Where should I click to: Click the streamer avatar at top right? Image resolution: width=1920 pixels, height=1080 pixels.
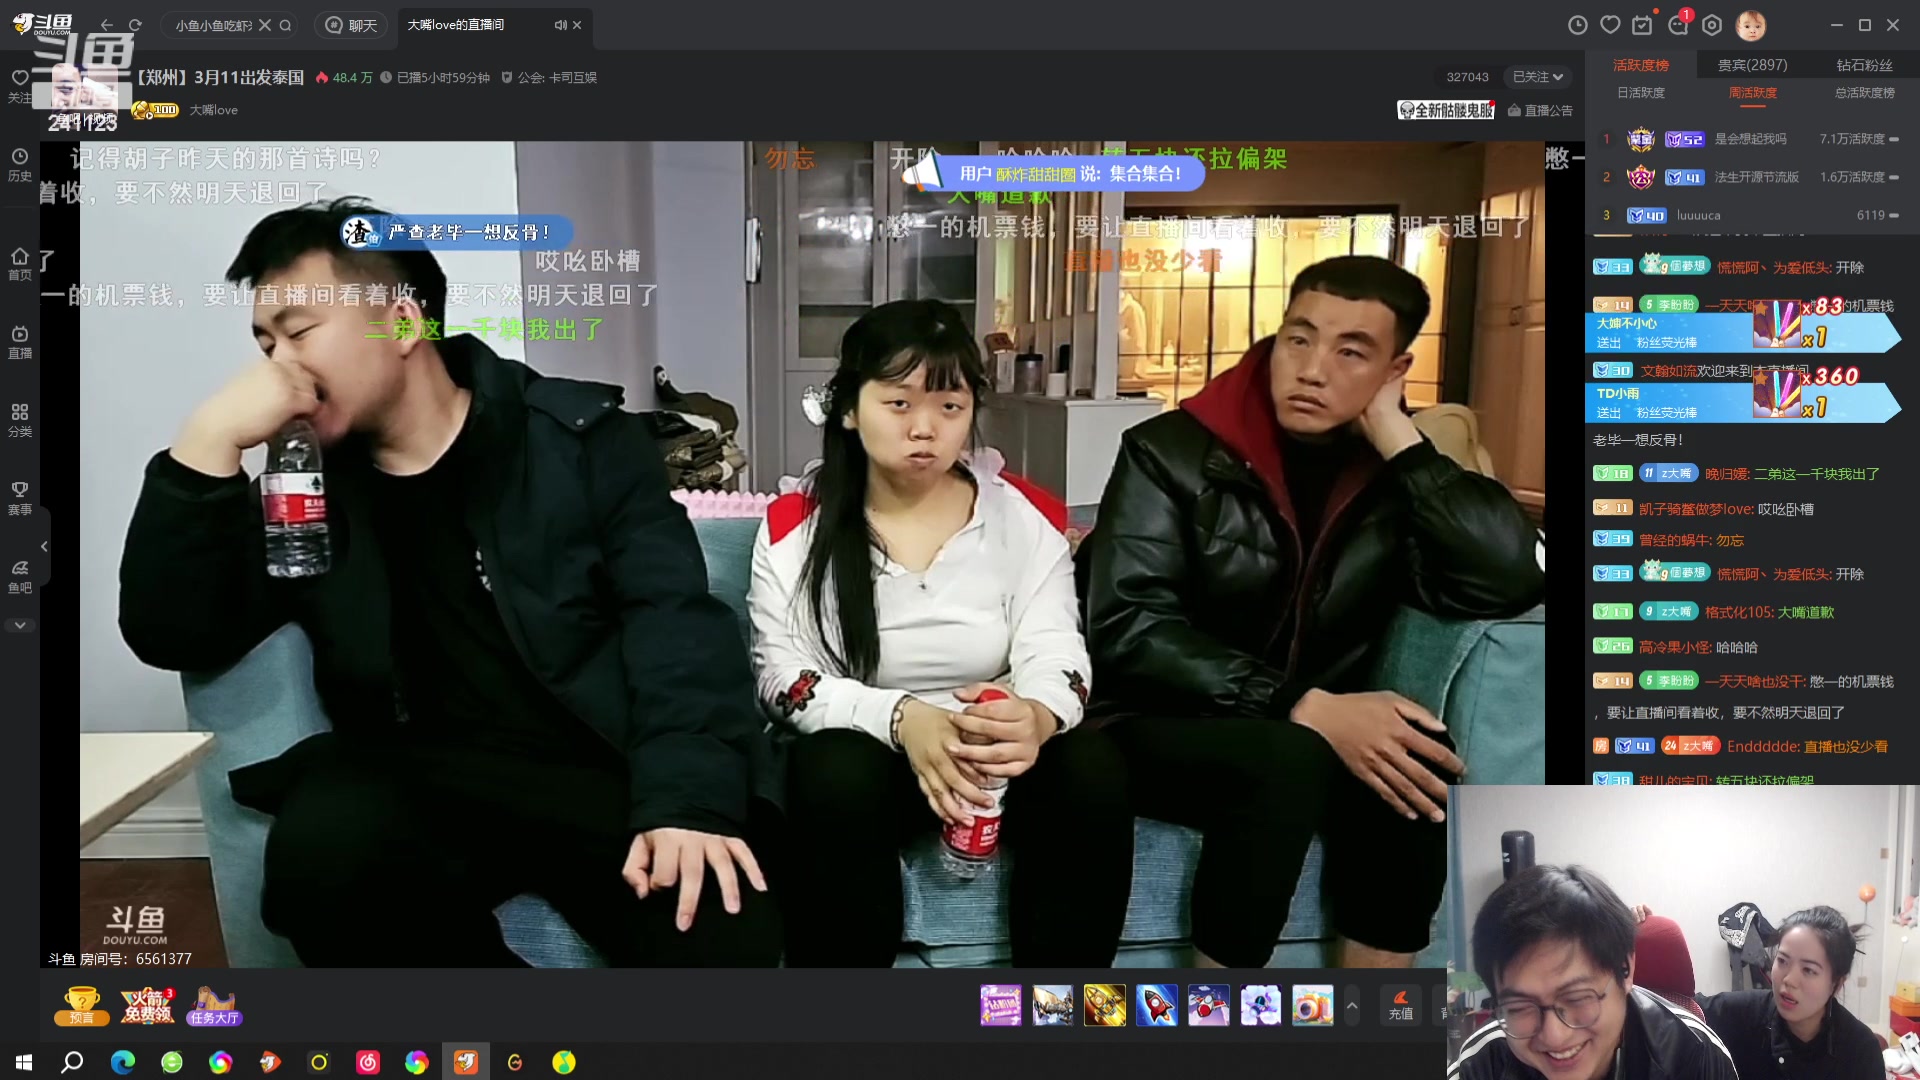pyautogui.click(x=1751, y=25)
